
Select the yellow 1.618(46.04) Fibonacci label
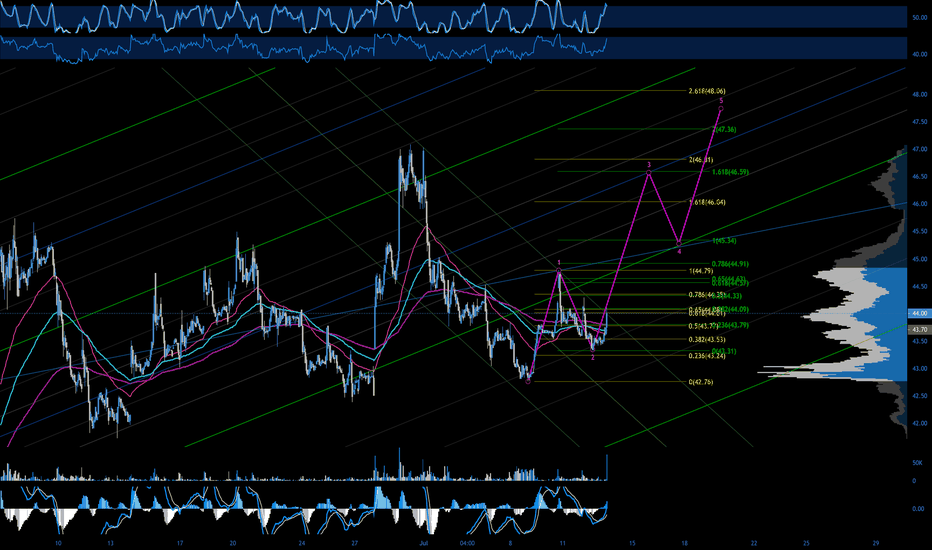(707, 202)
